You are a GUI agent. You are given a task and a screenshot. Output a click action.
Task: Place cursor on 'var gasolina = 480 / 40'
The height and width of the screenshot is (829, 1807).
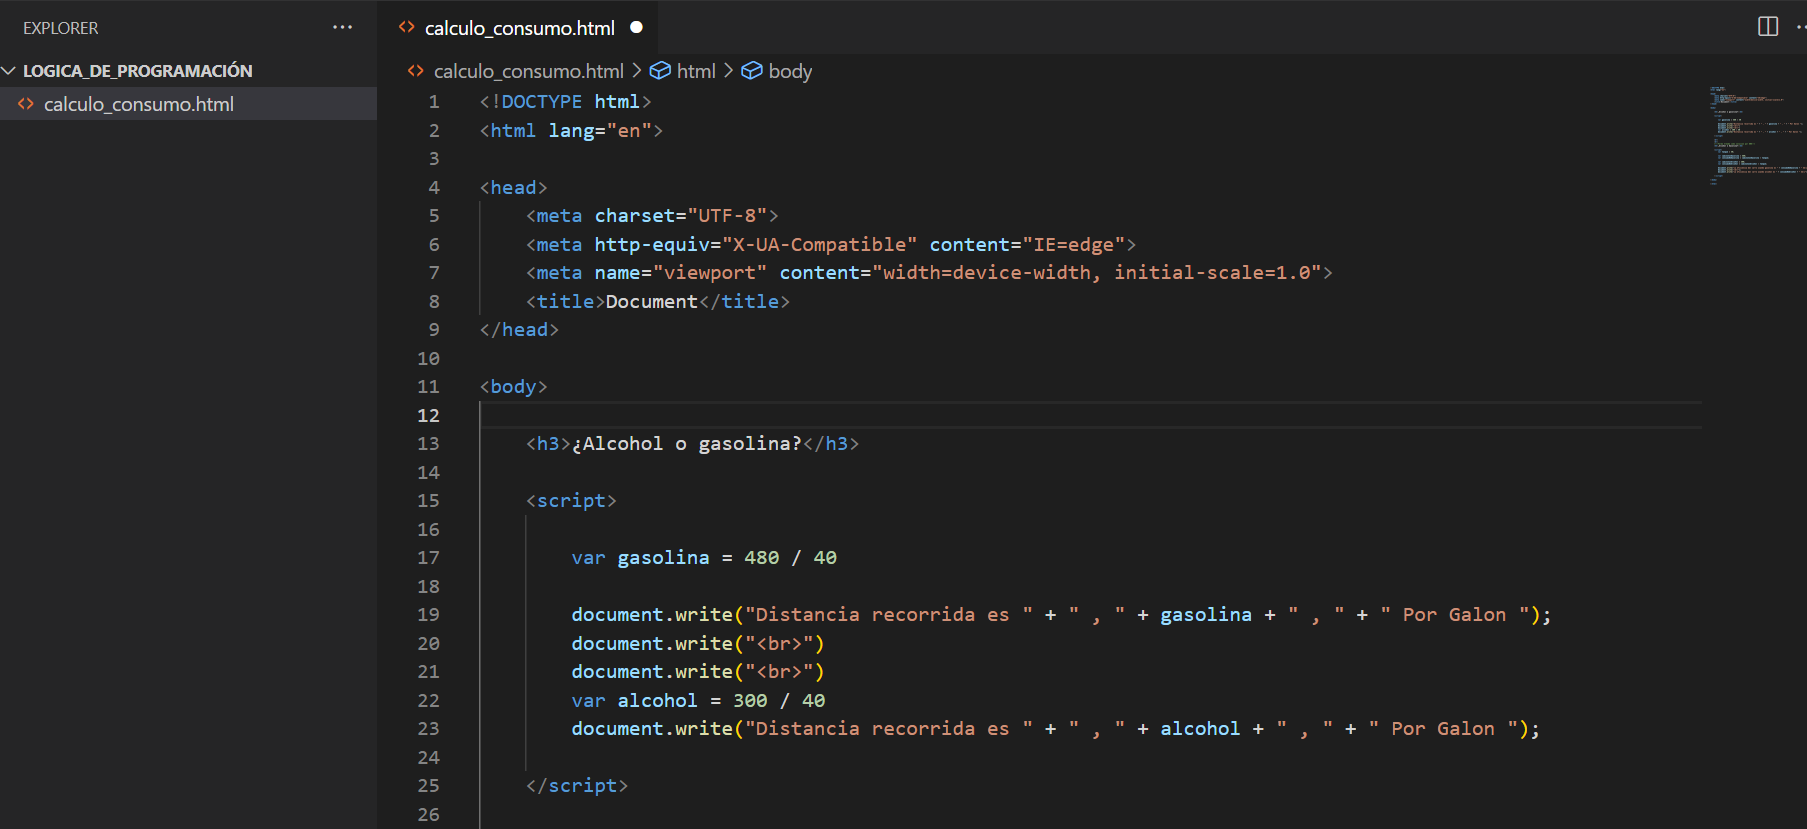(704, 558)
